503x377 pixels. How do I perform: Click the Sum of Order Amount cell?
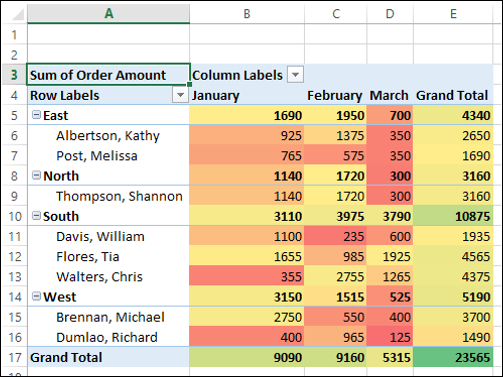(109, 75)
